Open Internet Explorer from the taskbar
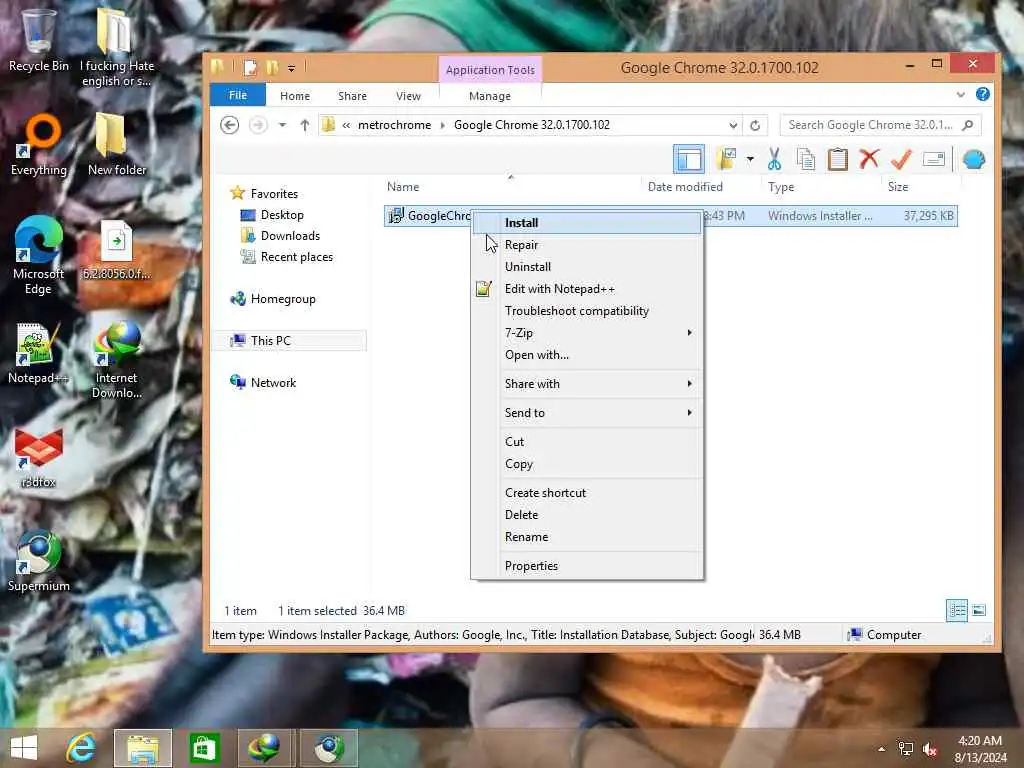1024x768 pixels. (x=81, y=748)
